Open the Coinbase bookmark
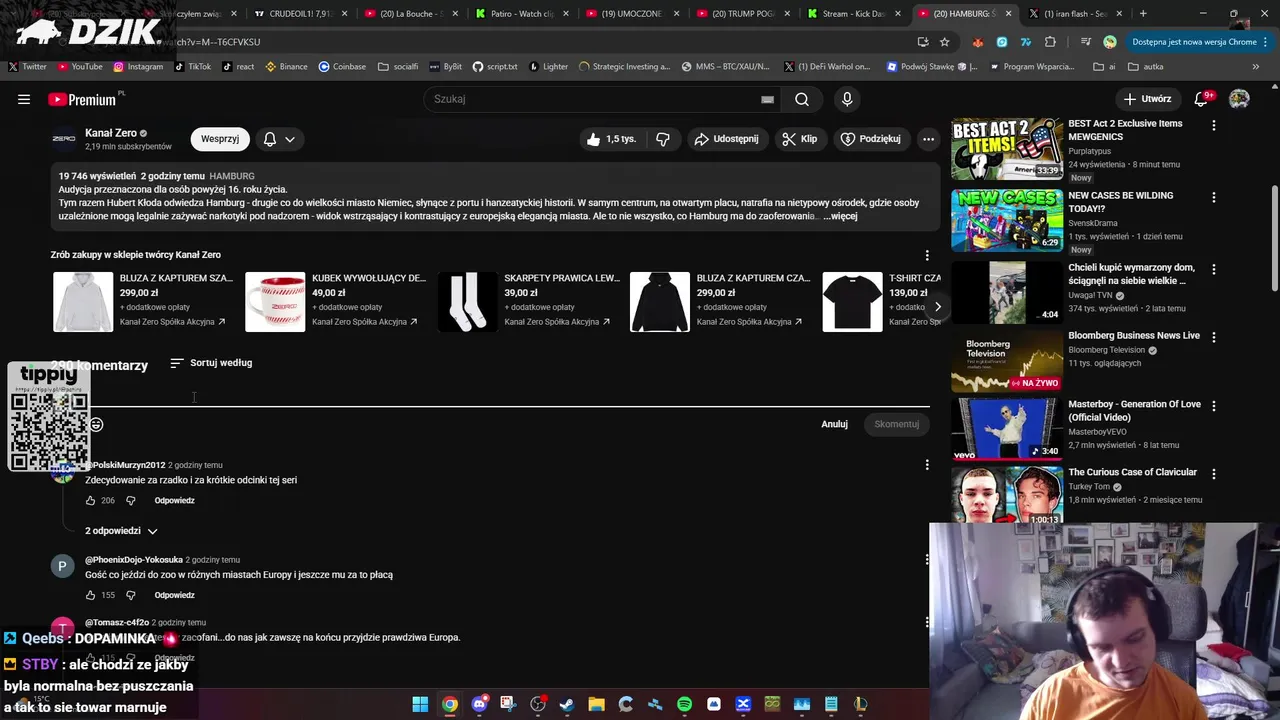Image resolution: width=1280 pixels, height=720 pixels. pyautogui.click(x=342, y=67)
